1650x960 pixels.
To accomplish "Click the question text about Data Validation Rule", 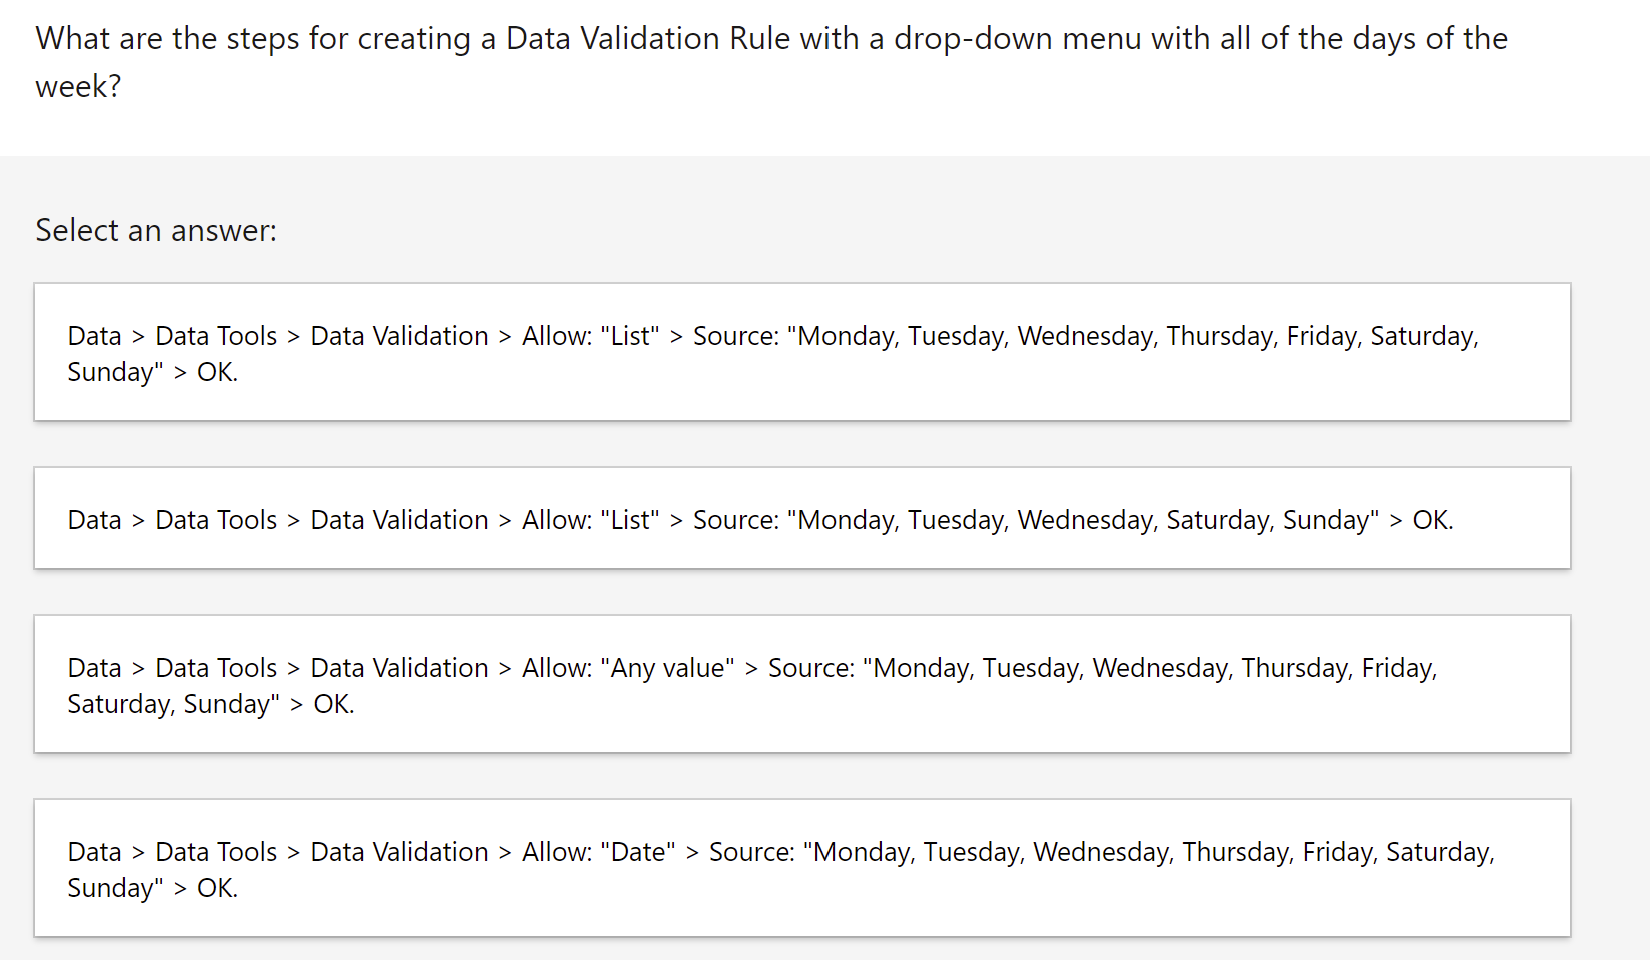I will tap(771, 62).
